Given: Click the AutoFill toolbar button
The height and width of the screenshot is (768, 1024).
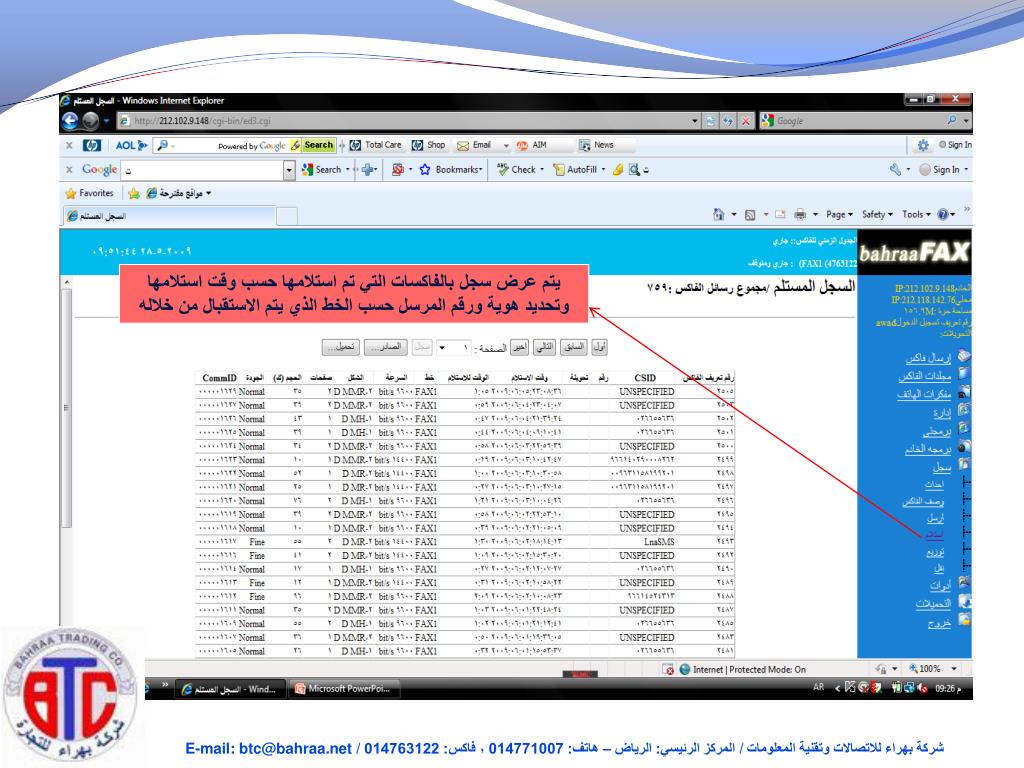Looking at the screenshot, I should point(579,170).
